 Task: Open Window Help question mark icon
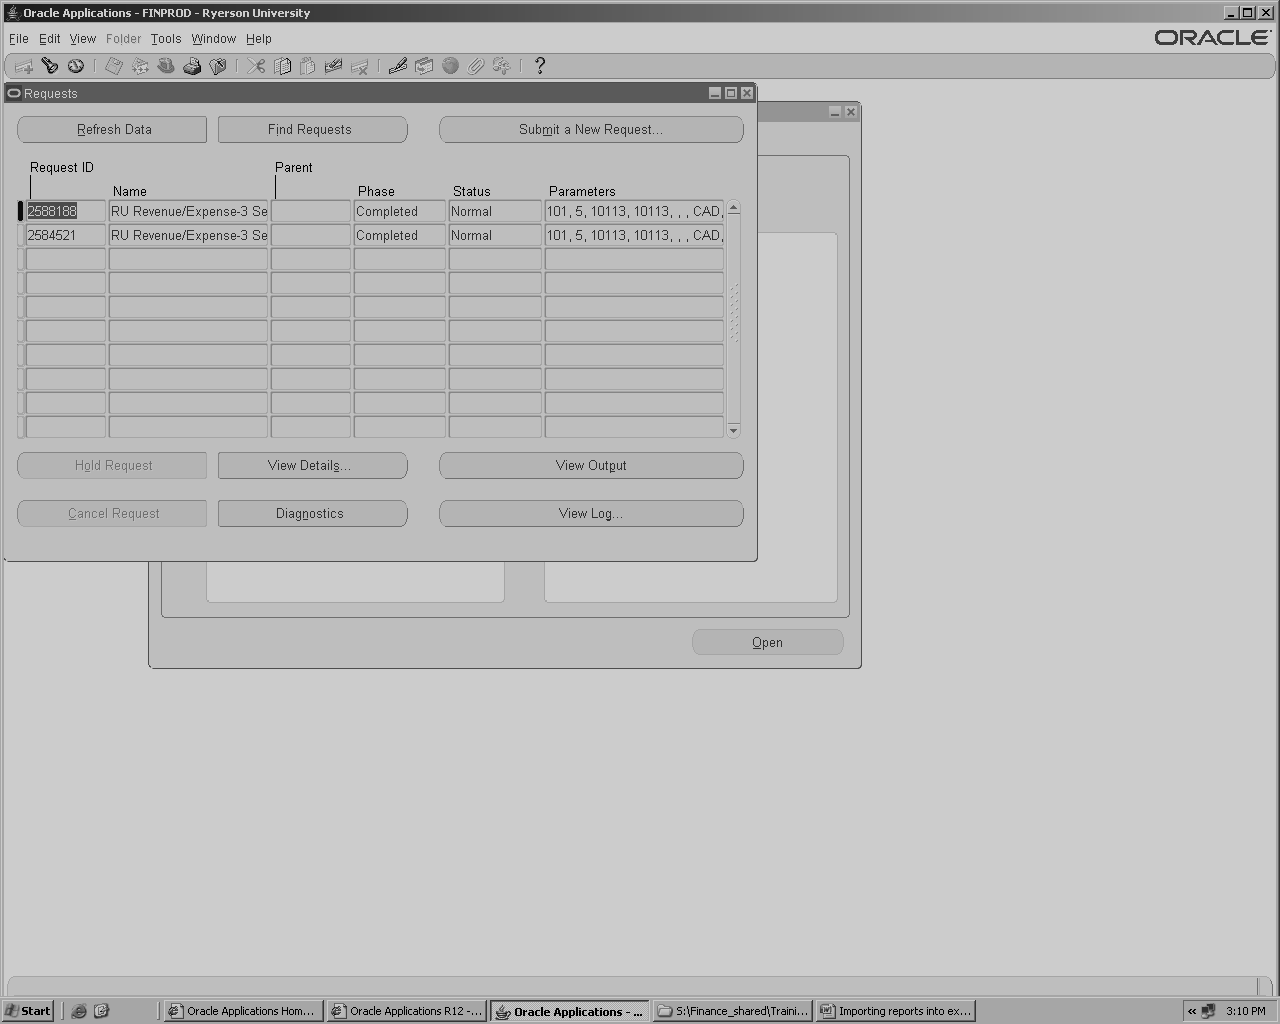540,66
